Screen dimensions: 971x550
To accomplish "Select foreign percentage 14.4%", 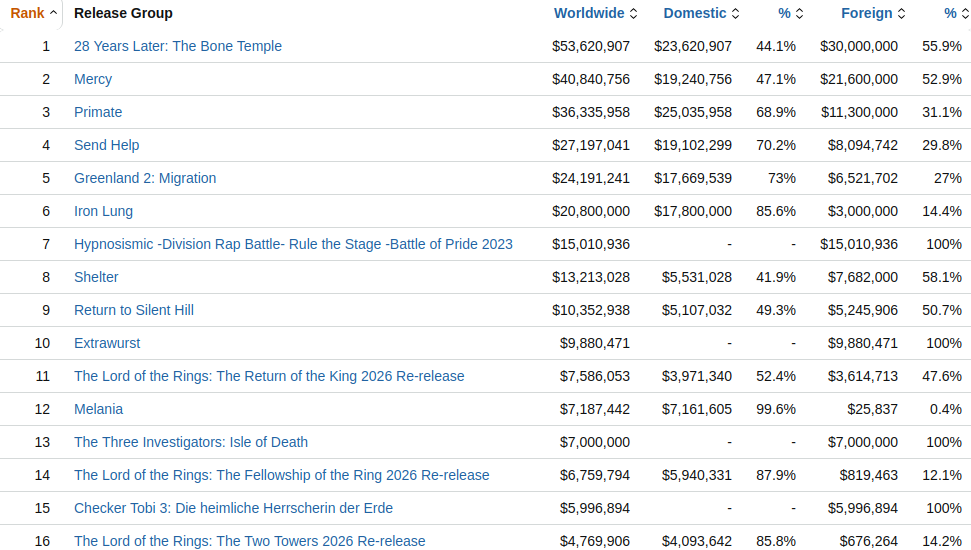I will tap(942, 211).
